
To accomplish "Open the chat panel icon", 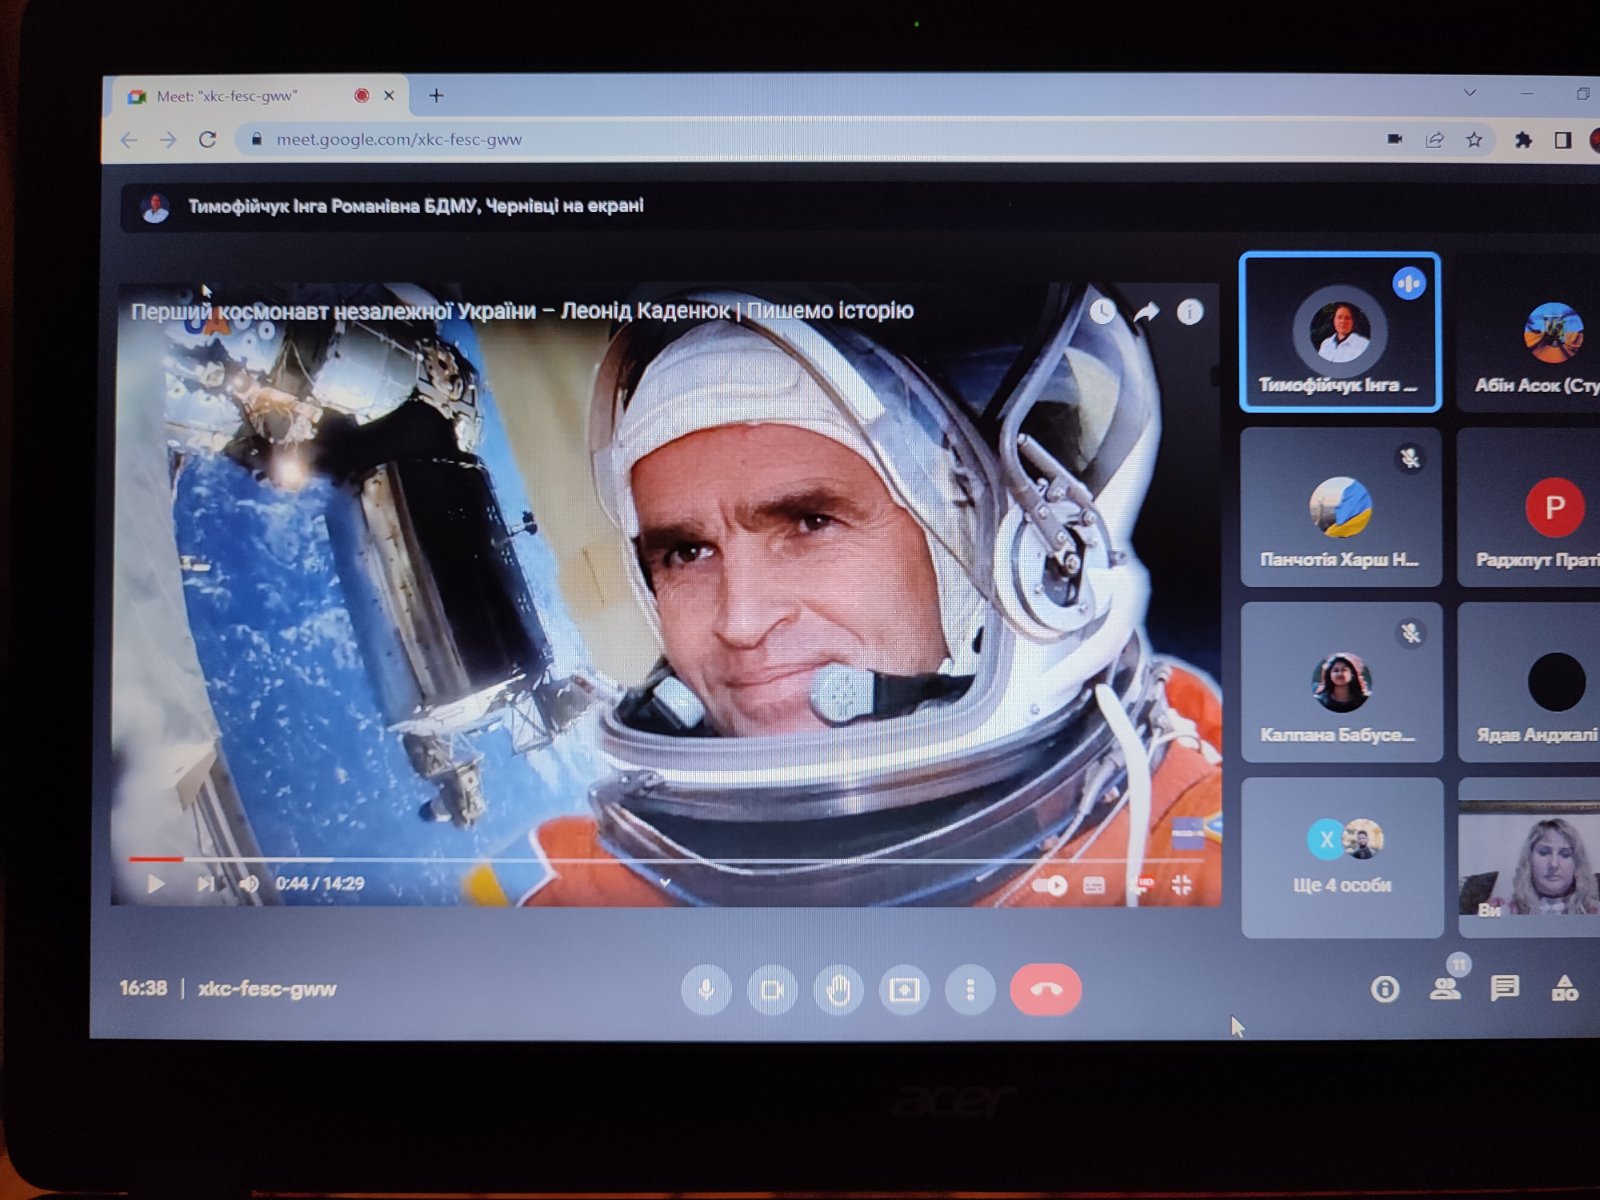I will (x=1504, y=989).
